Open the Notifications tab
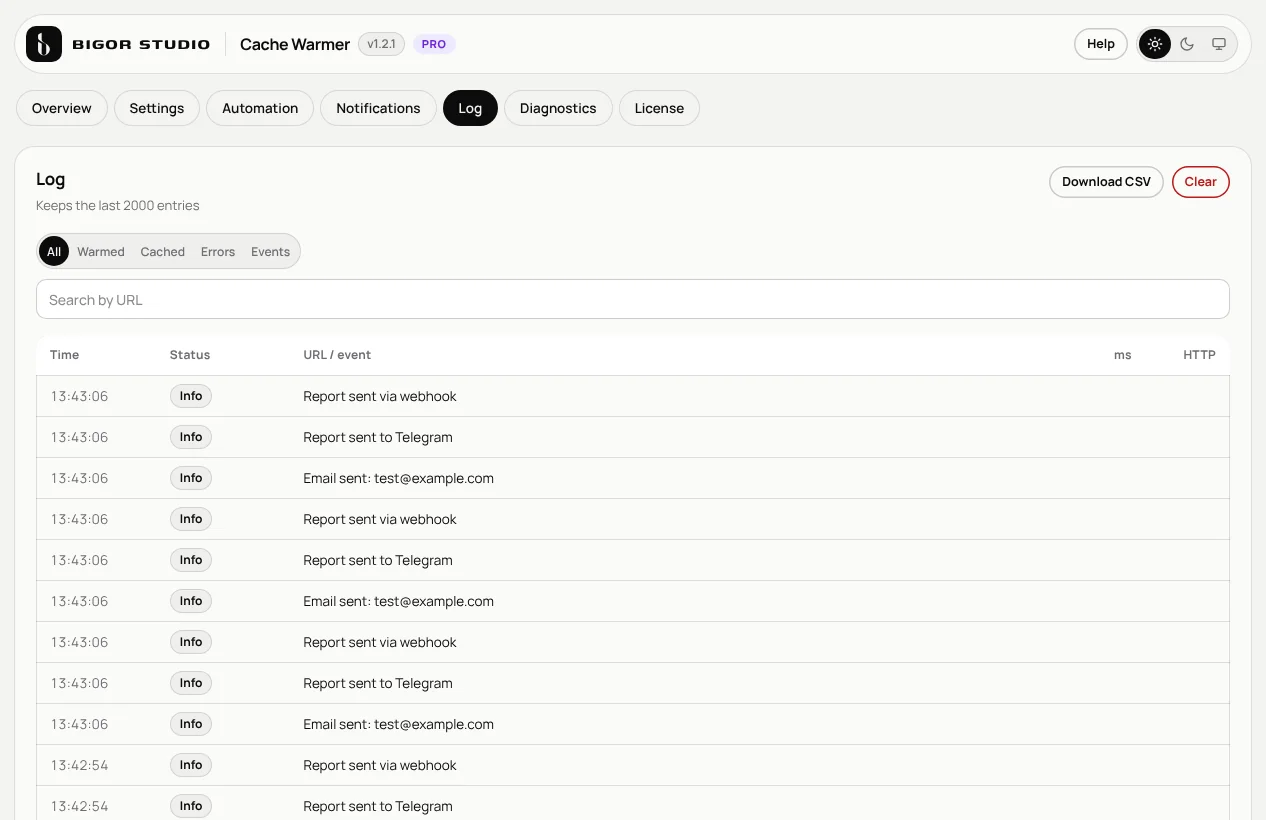 tap(378, 108)
